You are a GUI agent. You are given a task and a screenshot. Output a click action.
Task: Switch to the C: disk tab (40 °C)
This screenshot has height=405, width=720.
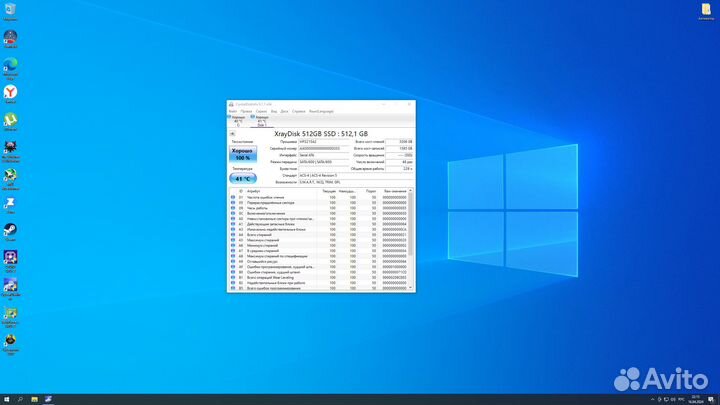coord(237,120)
